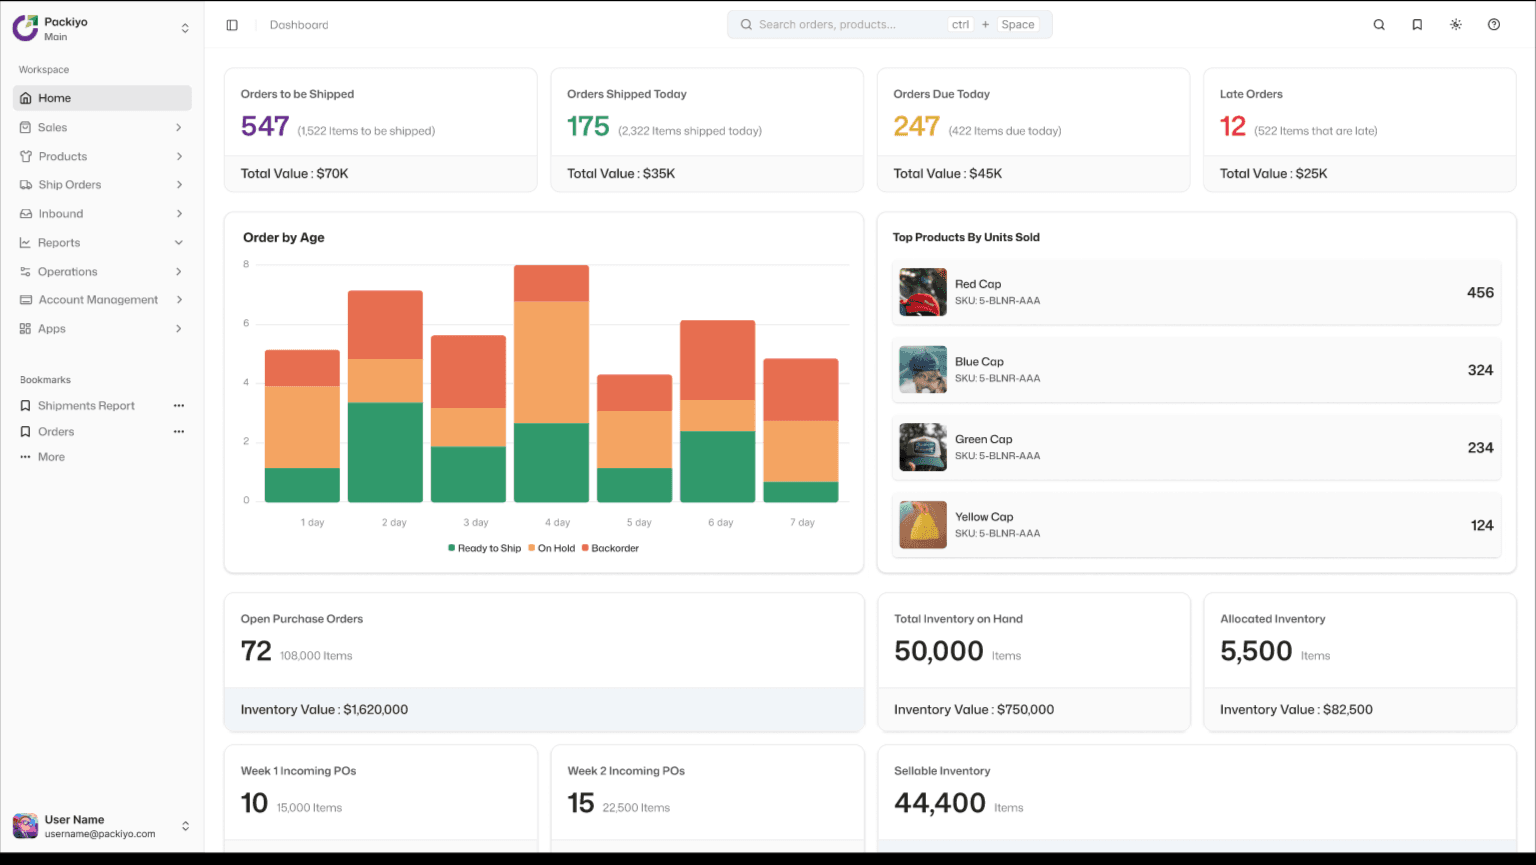Click the user avatar at bottom left
Image resolution: width=1536 pixels, height=865 pixels.
coord(25,826)
